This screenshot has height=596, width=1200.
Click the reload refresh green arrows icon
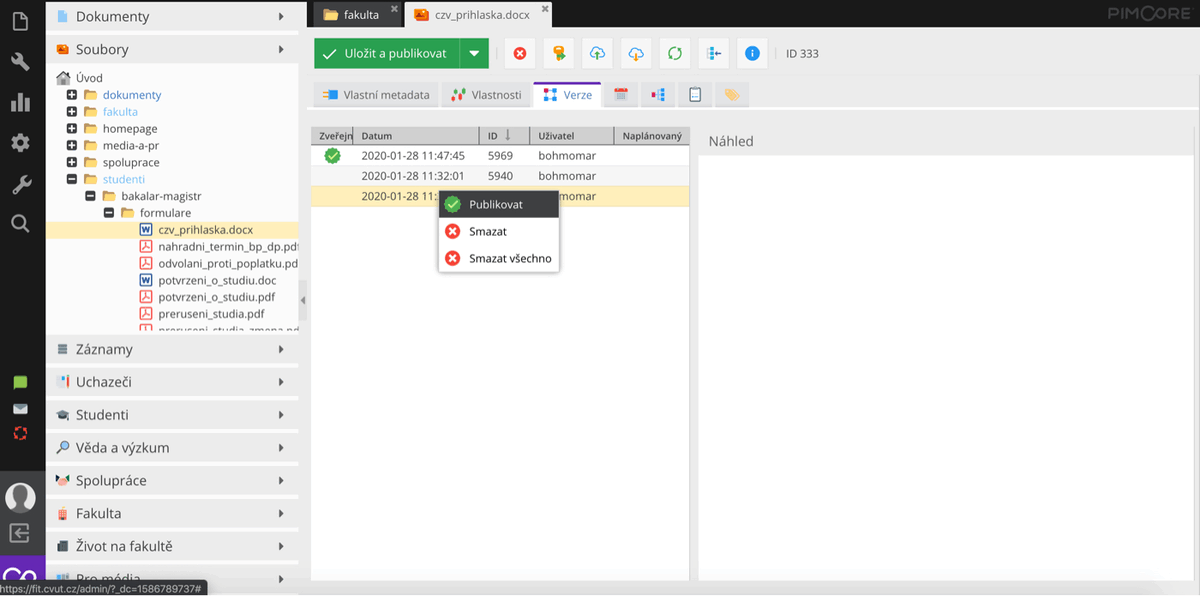tap(675, 54)
